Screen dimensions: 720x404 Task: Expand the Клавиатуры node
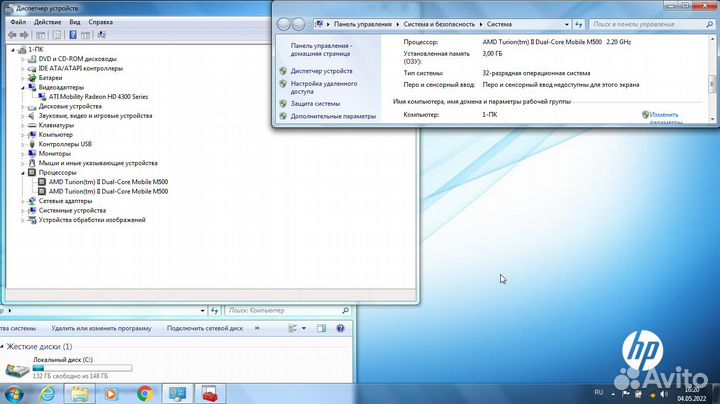[x=22, y=125]
